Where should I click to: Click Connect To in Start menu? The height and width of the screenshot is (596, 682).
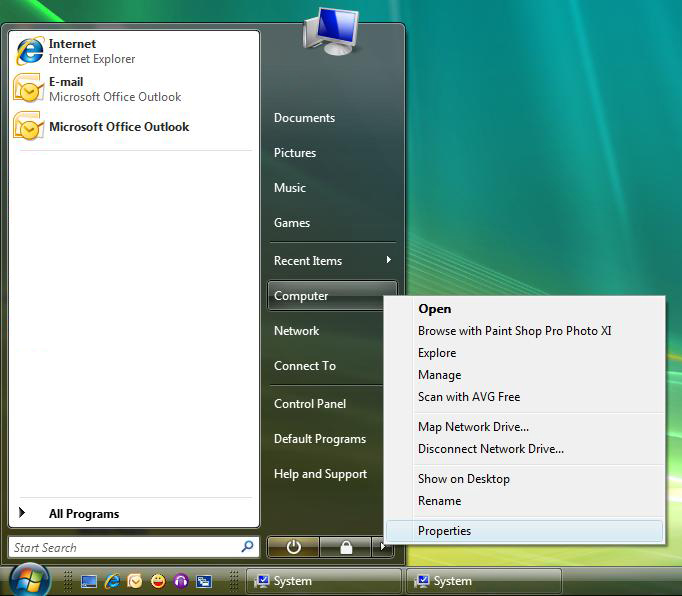305,366
